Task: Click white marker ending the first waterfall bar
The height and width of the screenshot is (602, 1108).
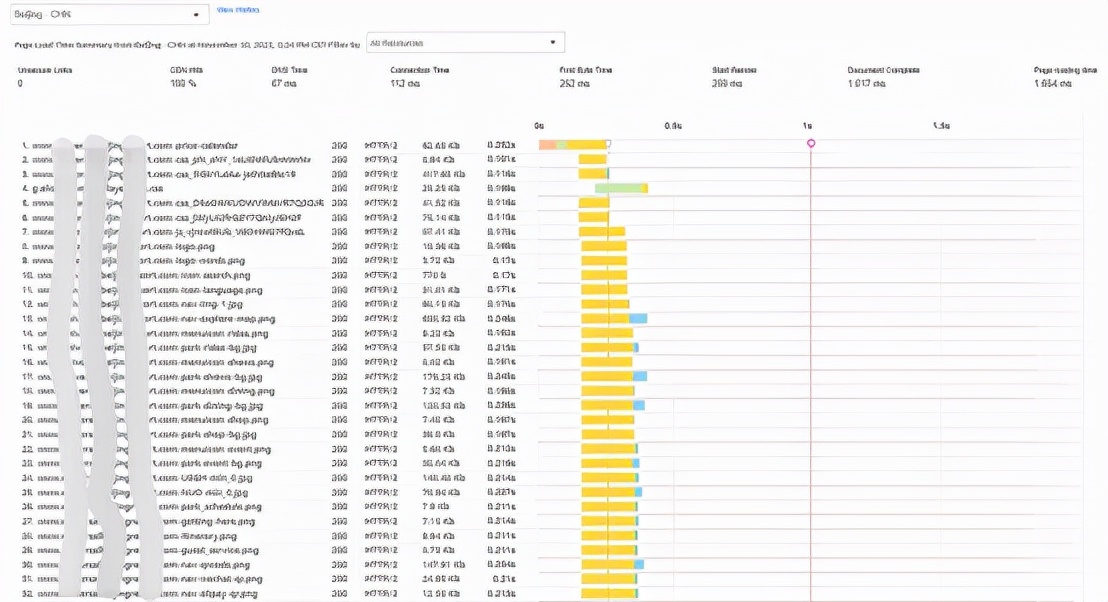Action: click(x=608, y=144)
